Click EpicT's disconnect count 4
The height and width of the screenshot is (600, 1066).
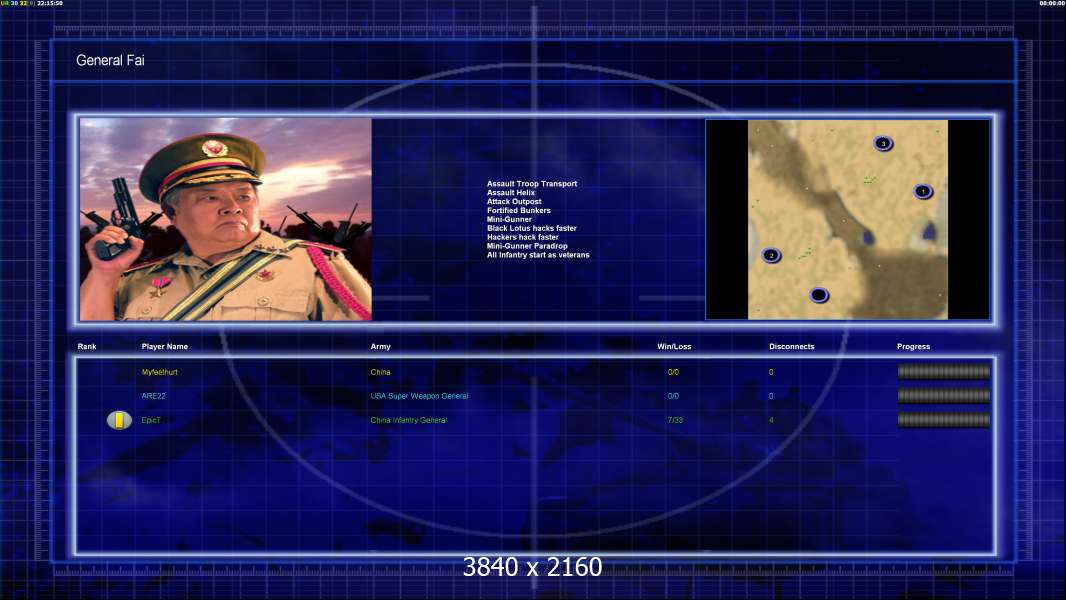point(771,421)
